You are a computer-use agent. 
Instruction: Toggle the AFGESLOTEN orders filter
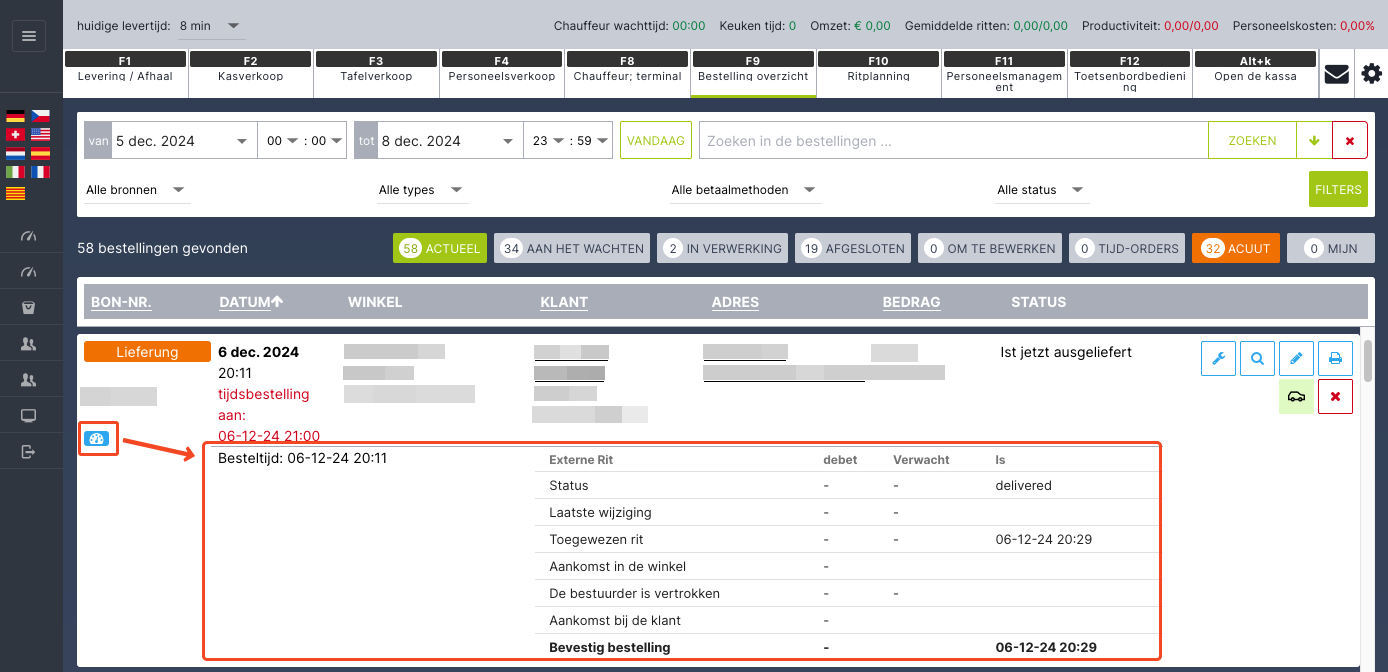pos(853,248)
